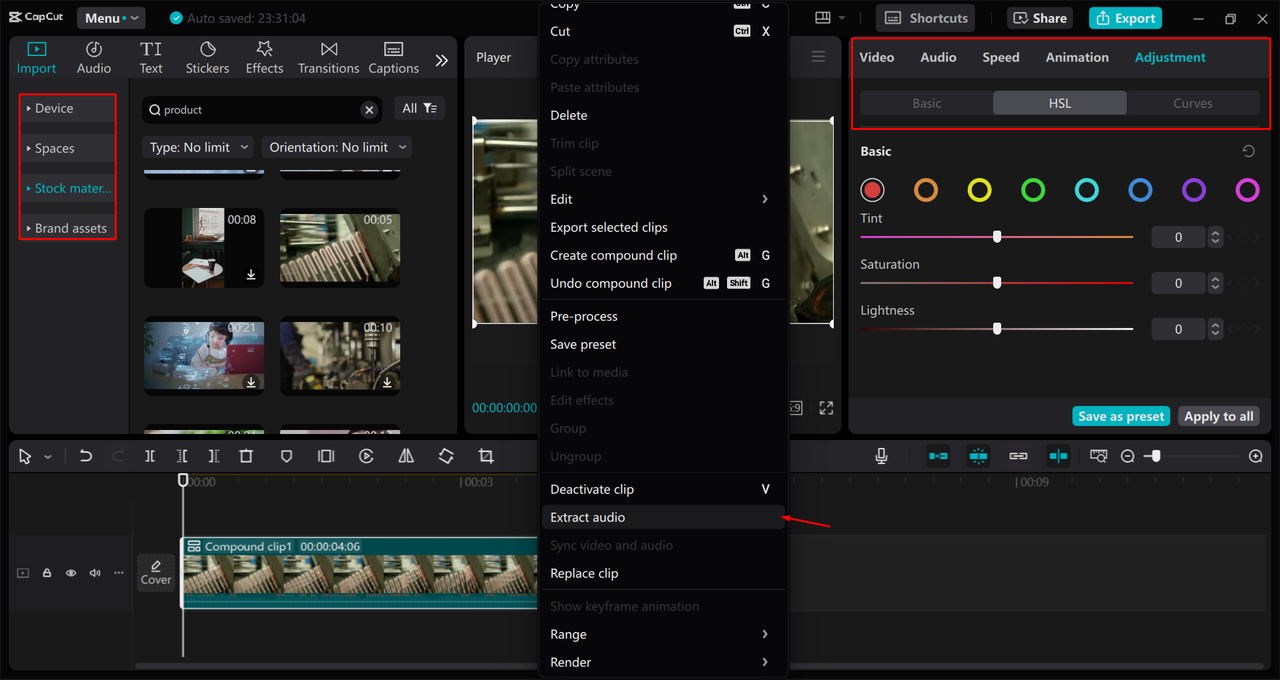Choose Create compound clip menu entry
The height and width of the screenshot is (680, 1280).
tap(664, 255)
